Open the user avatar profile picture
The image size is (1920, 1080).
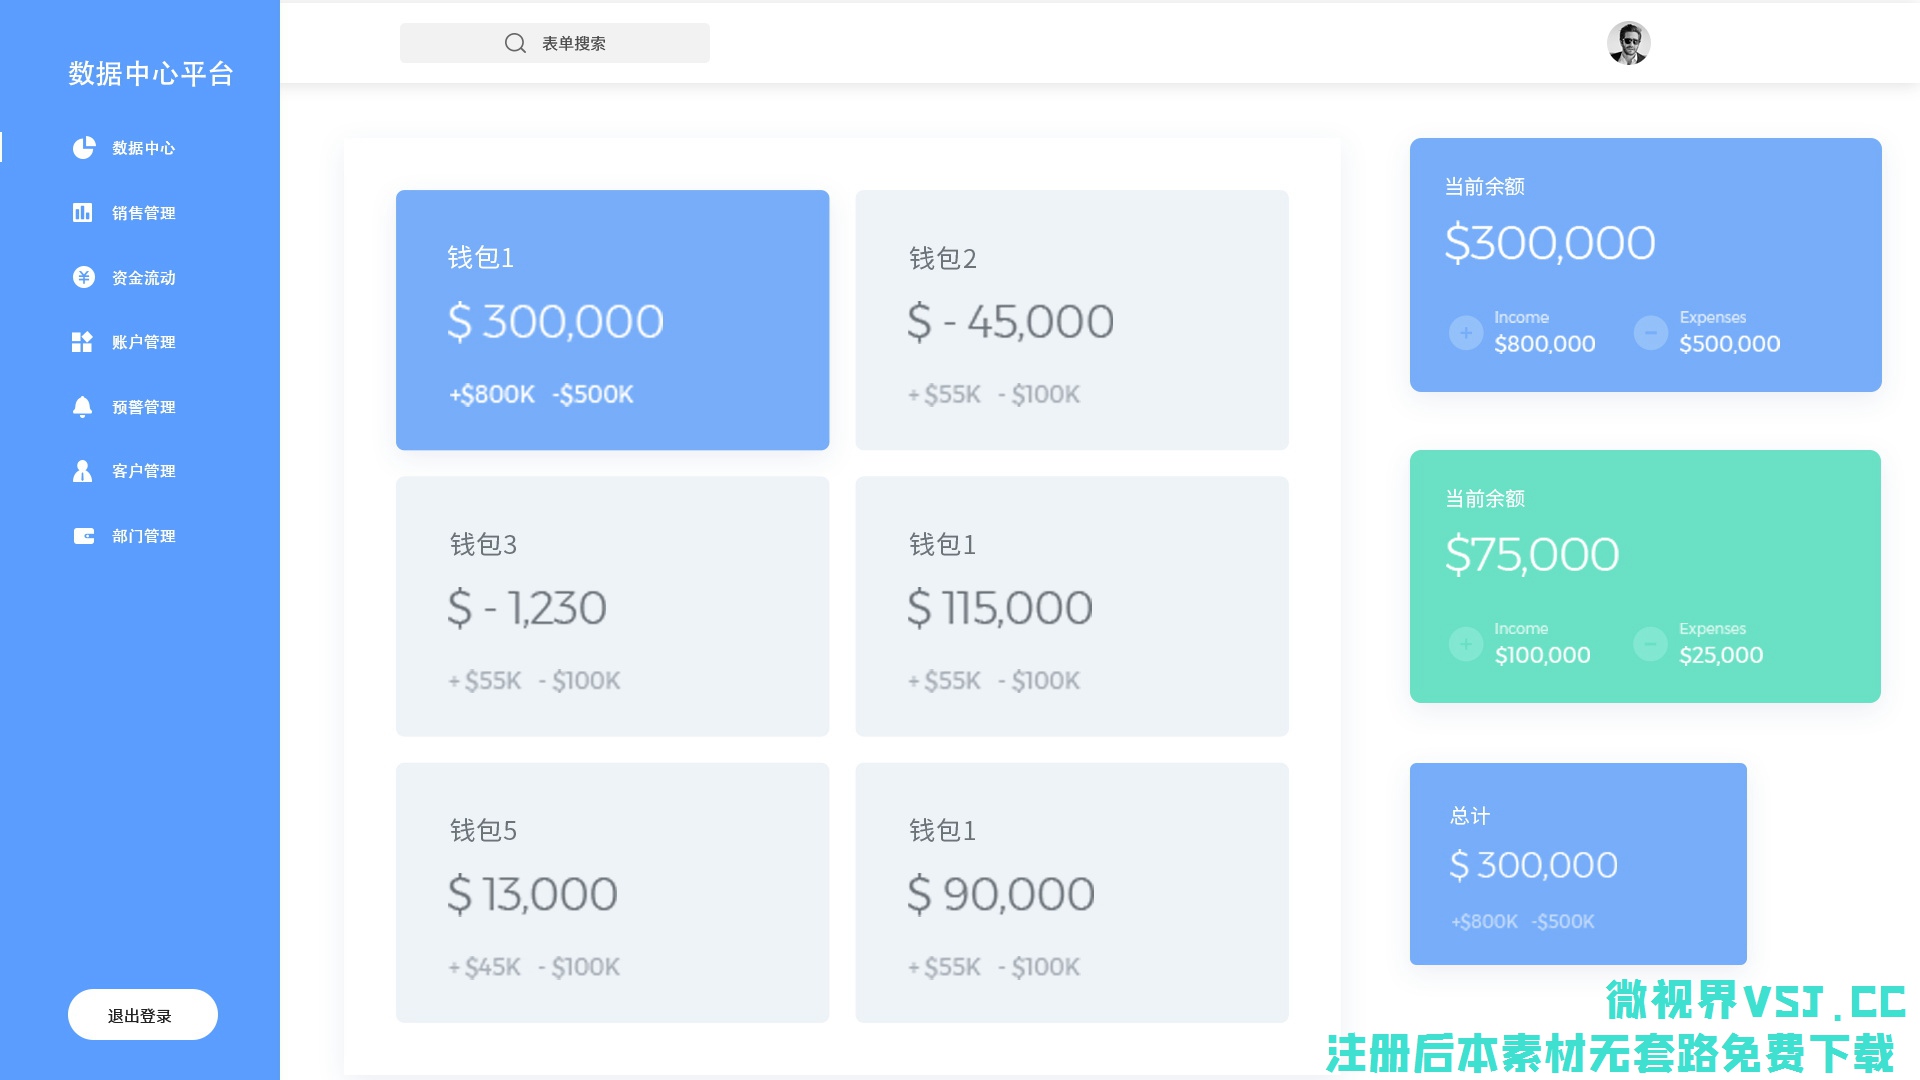pyautogui.click(x=1628, y=43)
